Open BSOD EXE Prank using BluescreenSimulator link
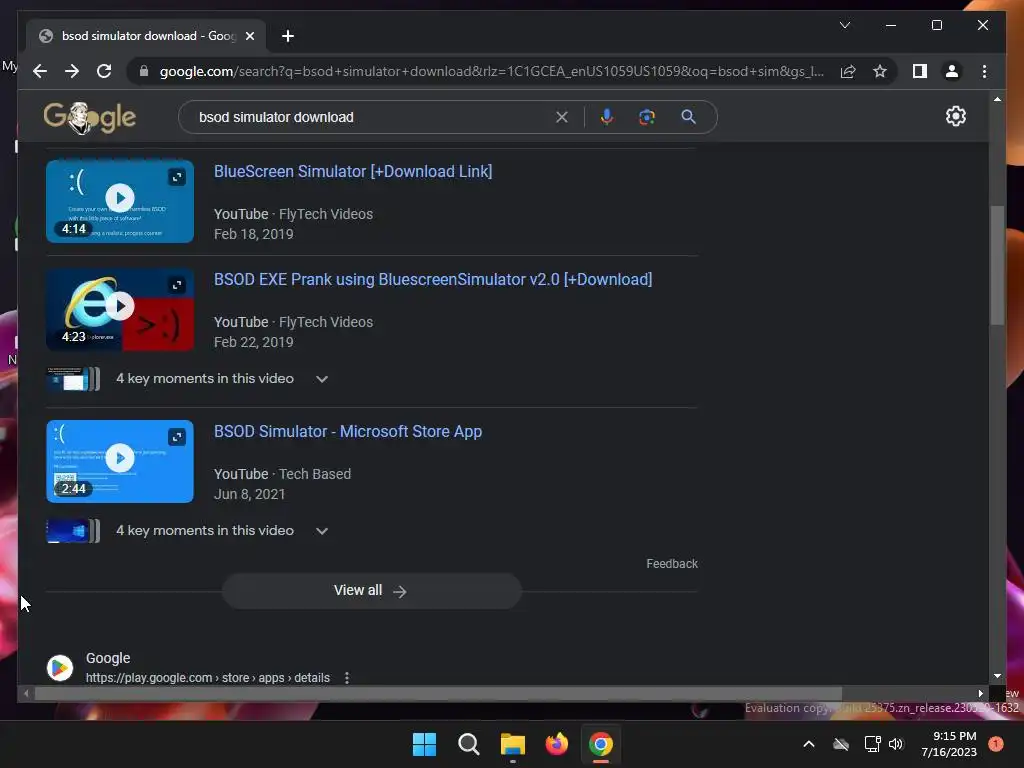The image size is (1024, 768). pyautogui.click(x=433, y=279)
